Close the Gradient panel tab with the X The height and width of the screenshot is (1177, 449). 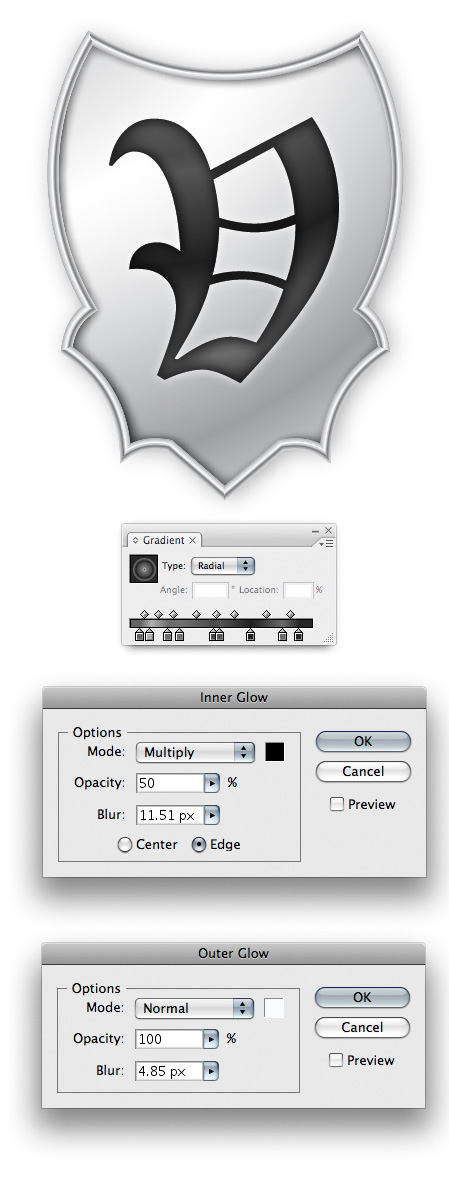tap(192, 540)
